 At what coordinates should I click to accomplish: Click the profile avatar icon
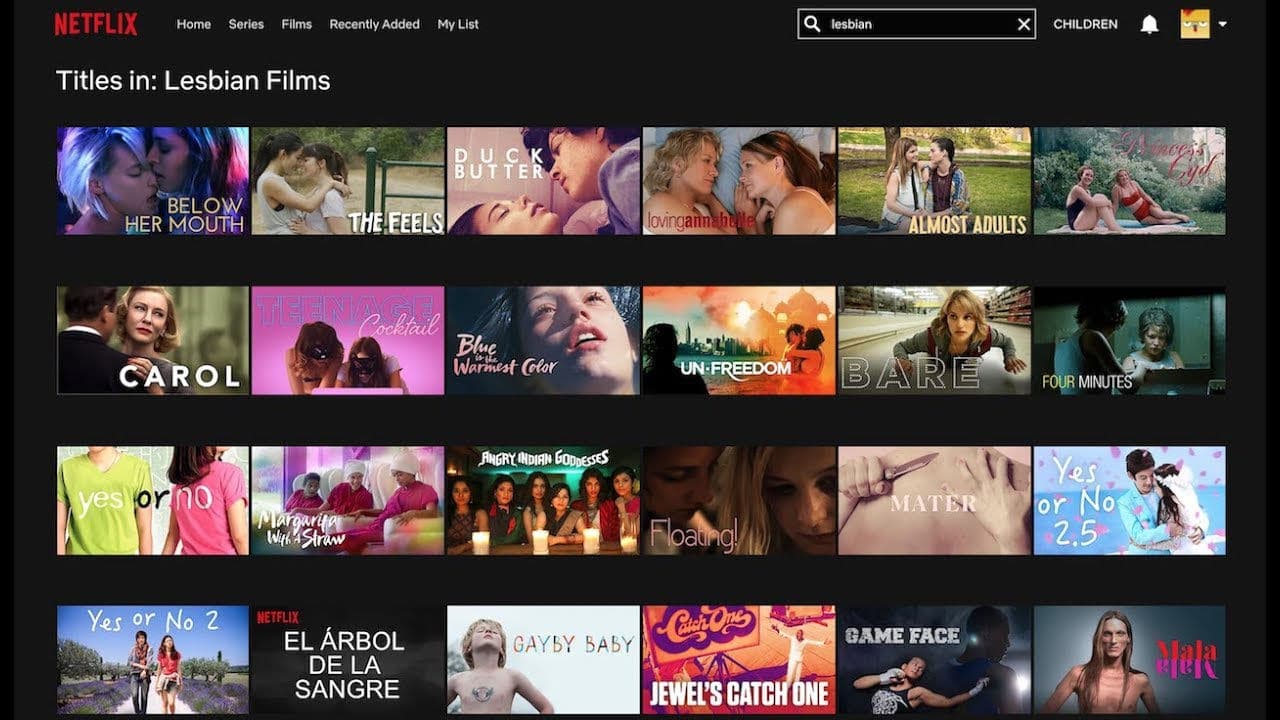pos(1195,24)
